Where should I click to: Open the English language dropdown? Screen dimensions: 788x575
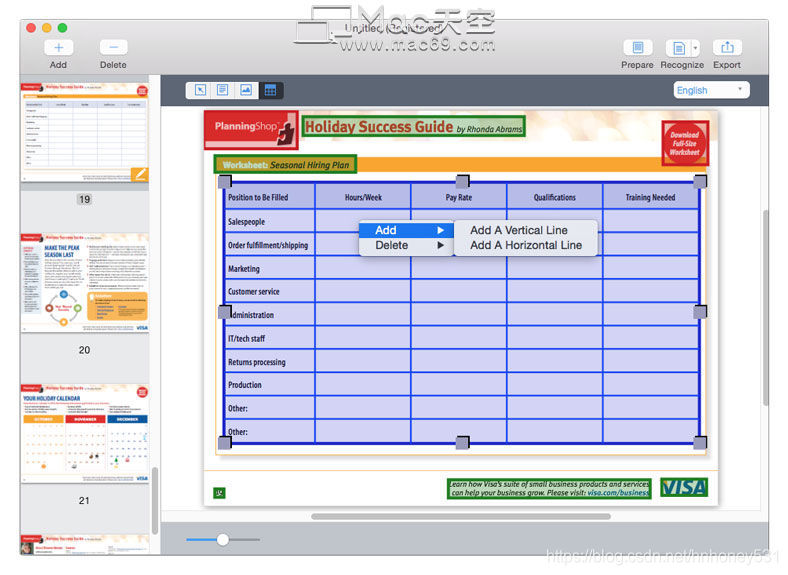(x=711, y=90)
